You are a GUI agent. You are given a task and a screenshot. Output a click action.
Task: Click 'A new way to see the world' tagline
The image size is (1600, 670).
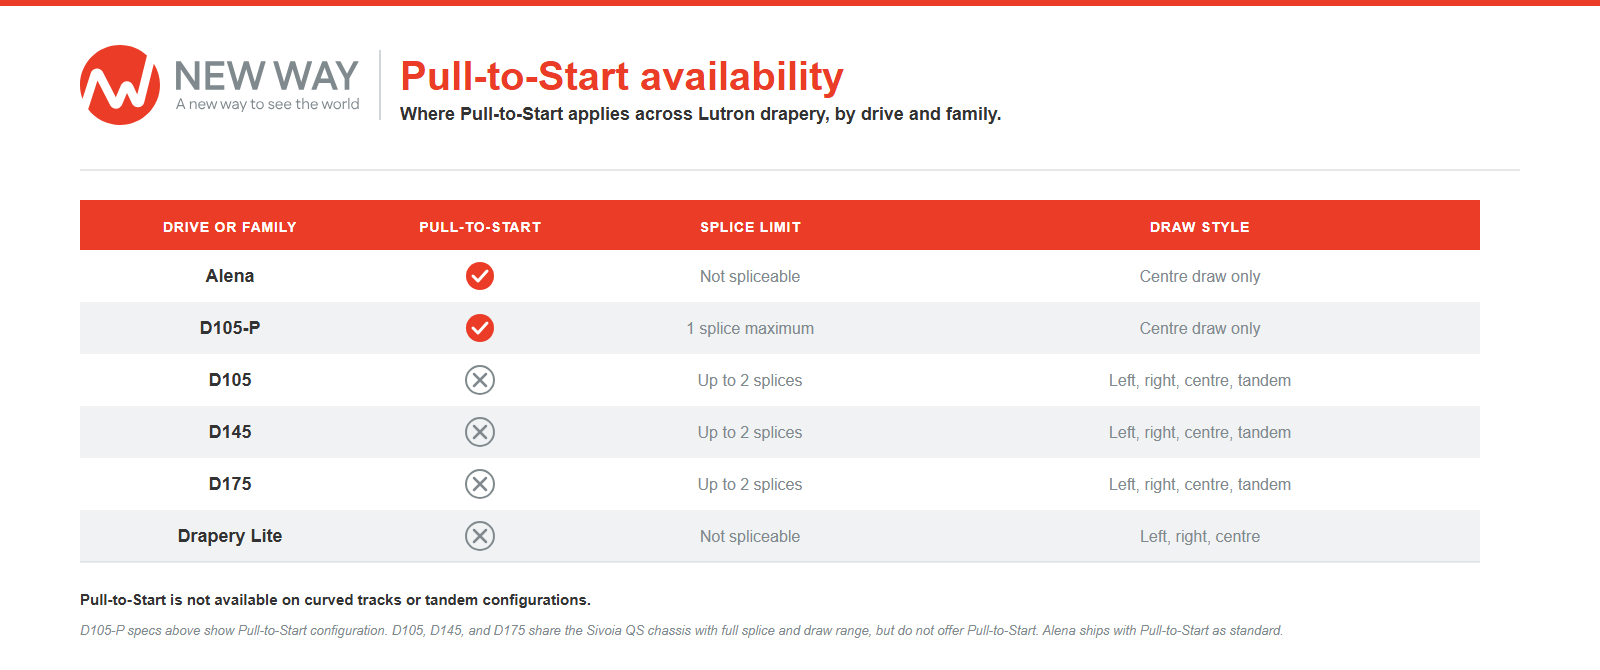click(x=267, y=104)
